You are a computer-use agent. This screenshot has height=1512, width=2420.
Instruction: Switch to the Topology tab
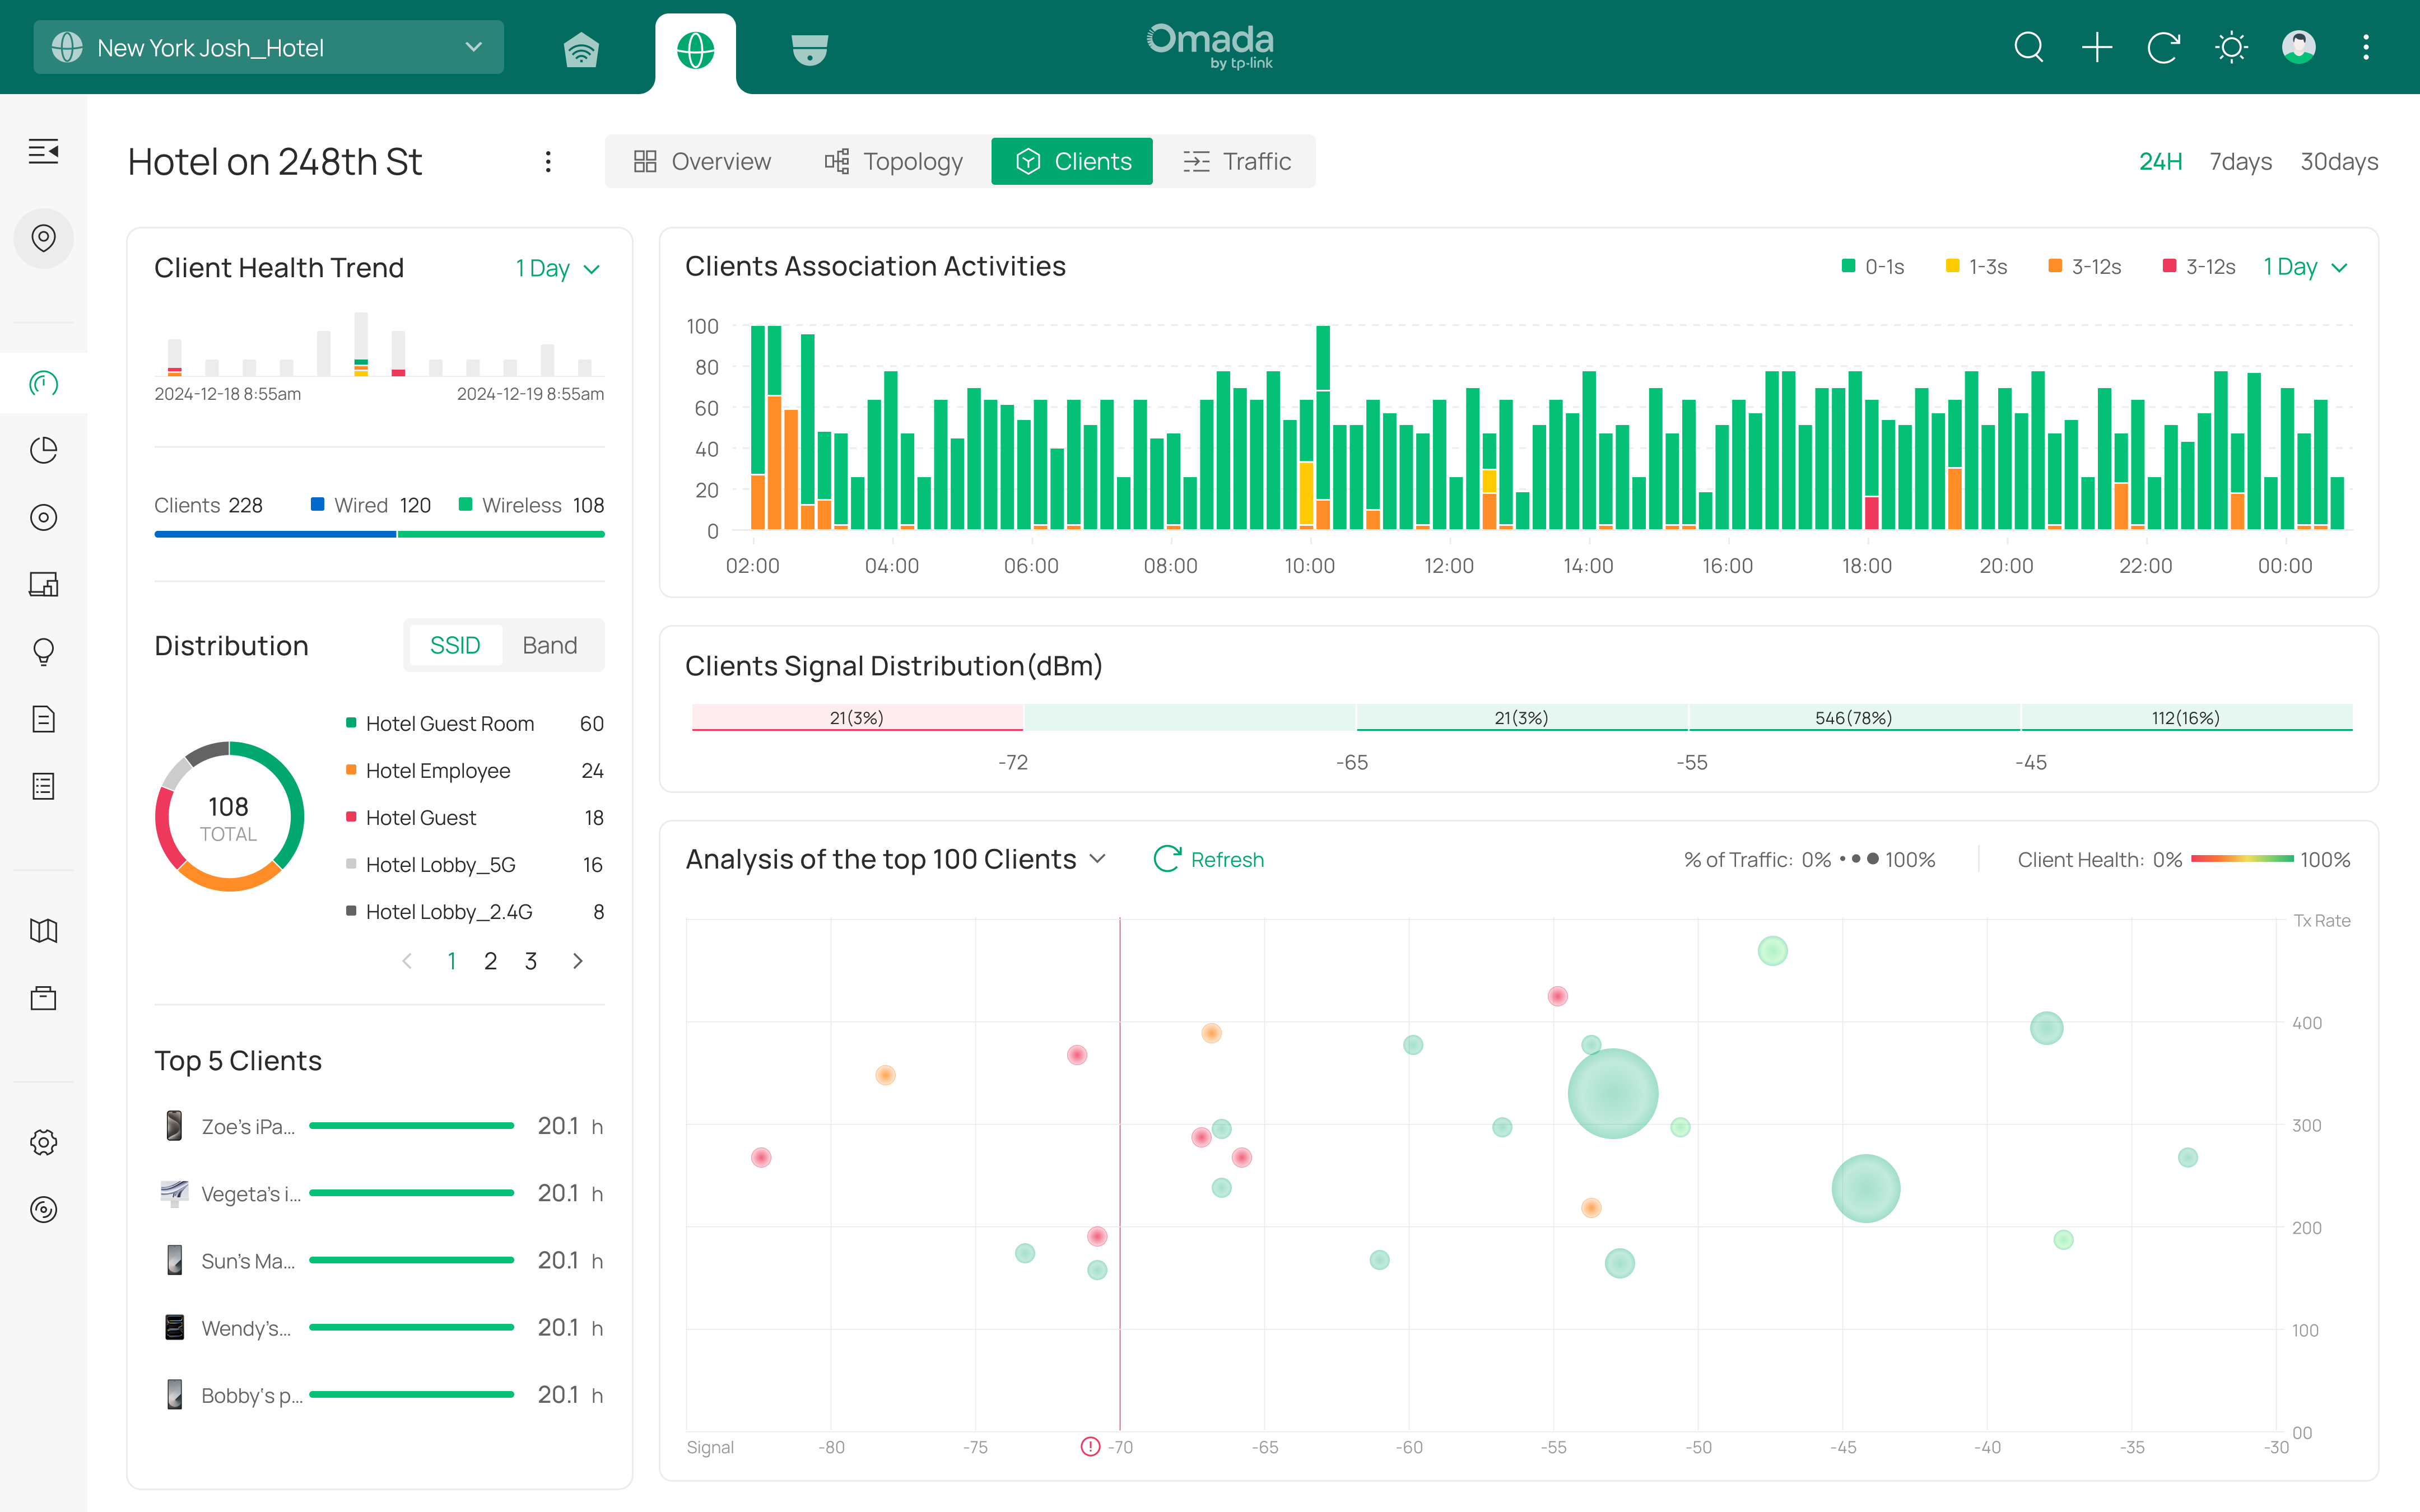893,161
